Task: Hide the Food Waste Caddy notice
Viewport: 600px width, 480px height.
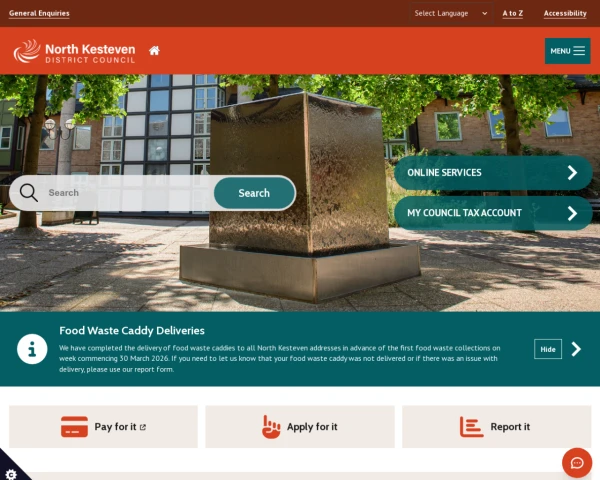Action: click(548, 349)
